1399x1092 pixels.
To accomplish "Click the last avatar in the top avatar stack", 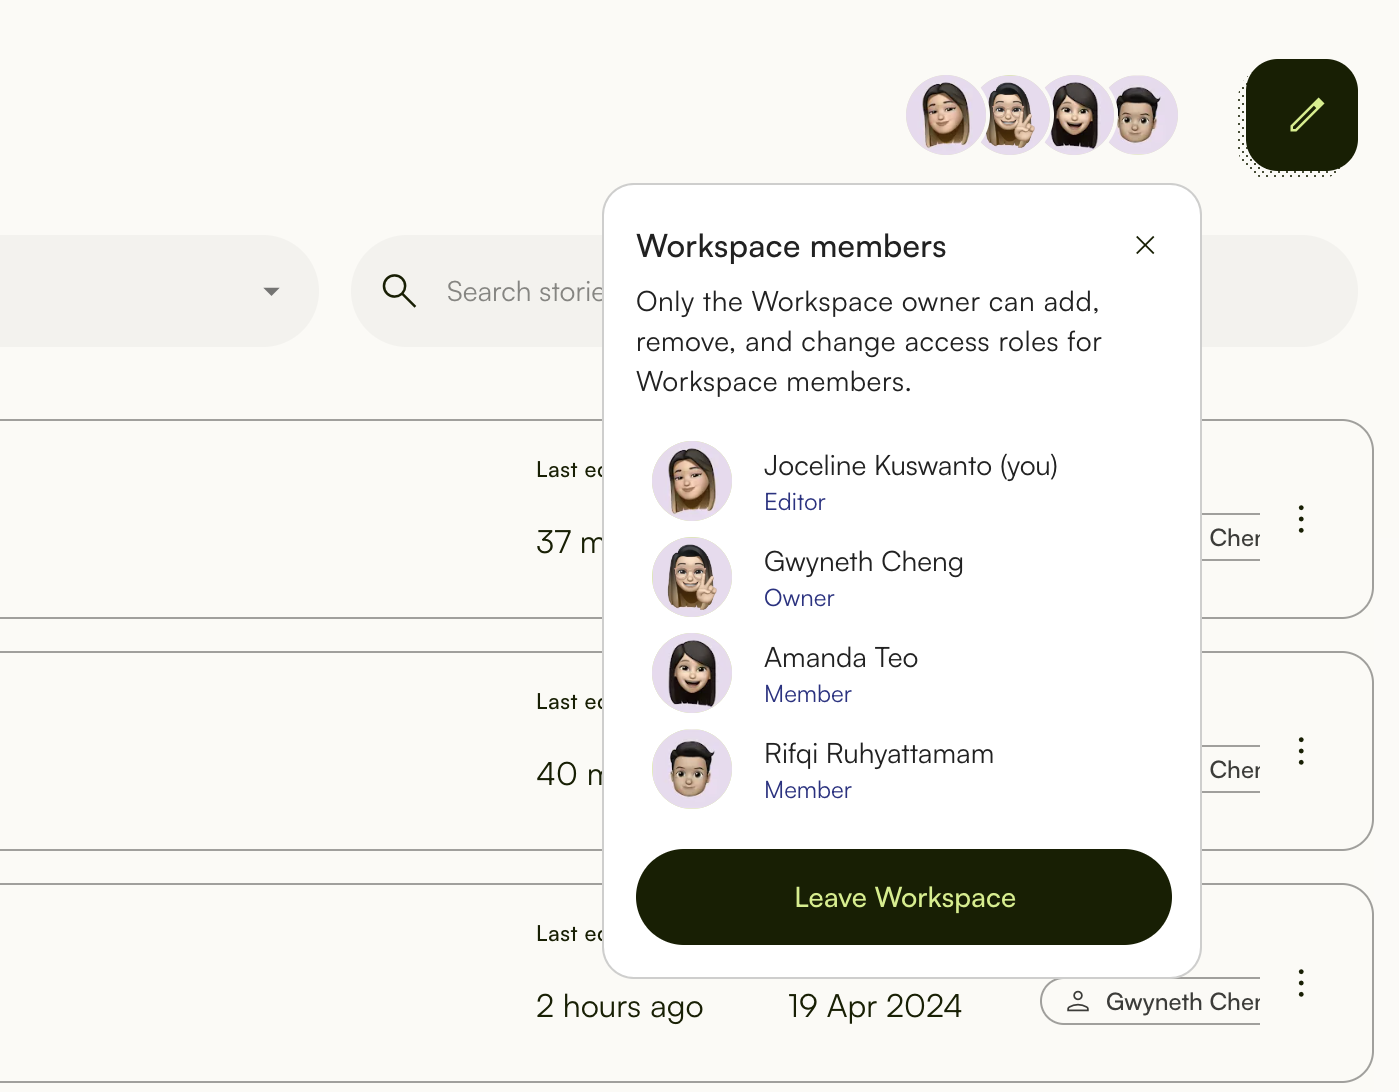I will coord(1142,115).
